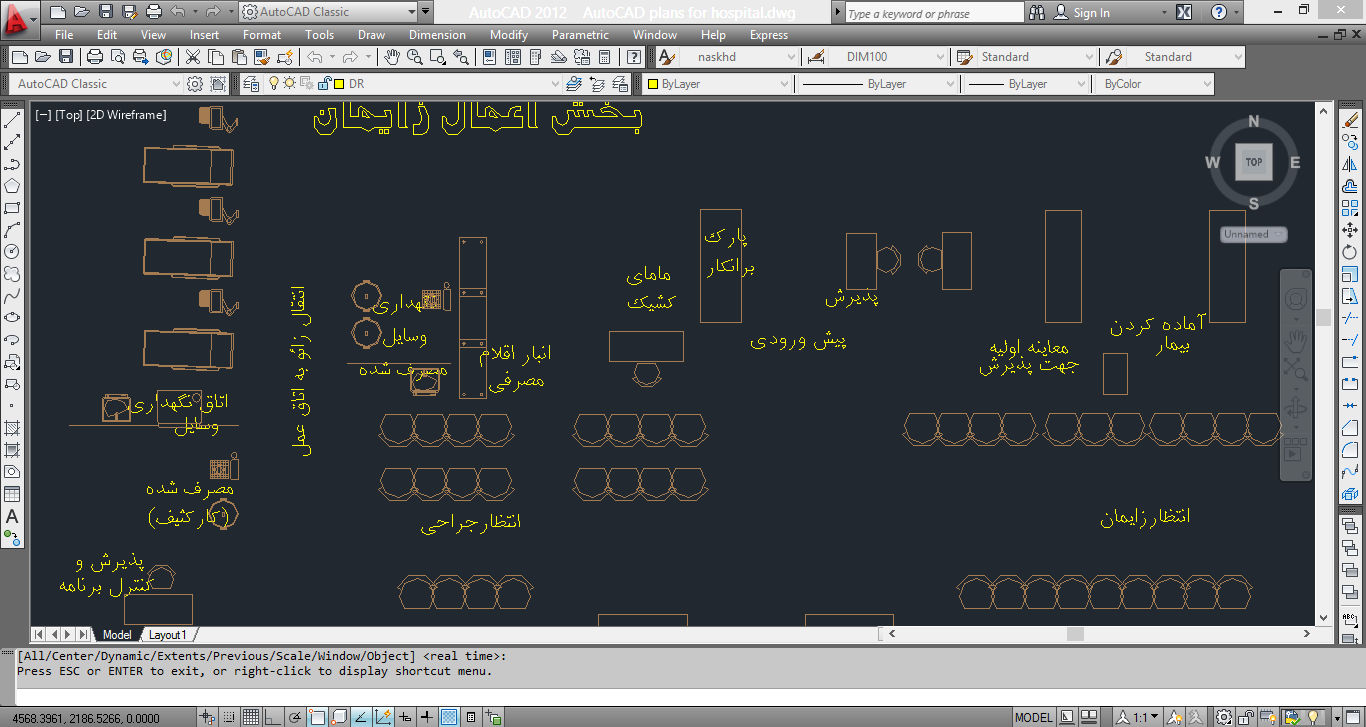The height and width of the screenshot is (727, 1366).
Task: Open the Properties palette icon
Action: click(490, 57)
